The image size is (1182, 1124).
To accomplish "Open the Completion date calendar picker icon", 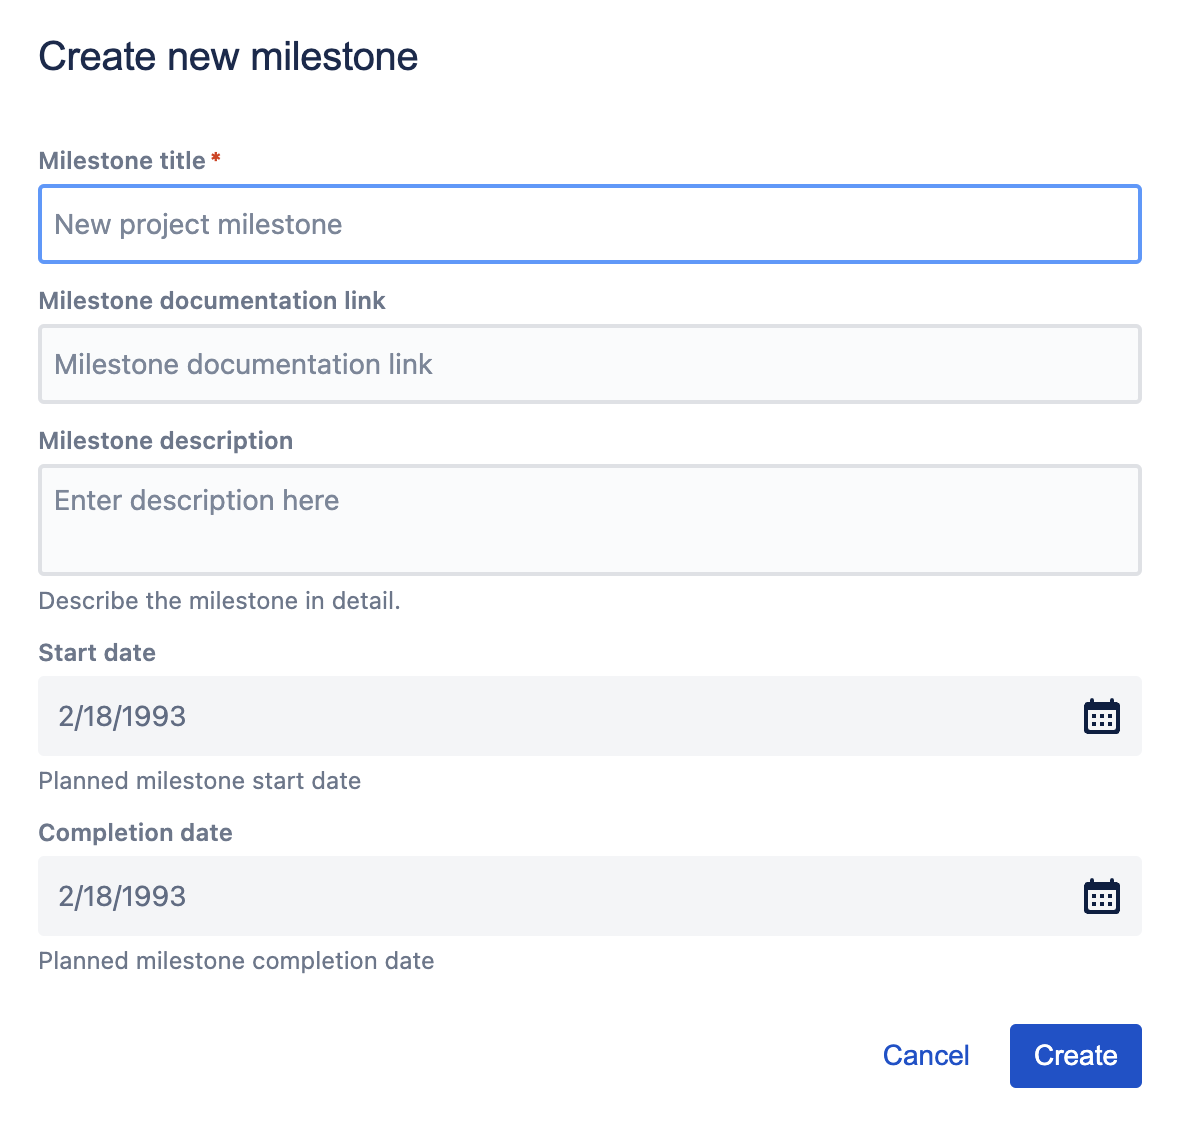I will 1101,896.
